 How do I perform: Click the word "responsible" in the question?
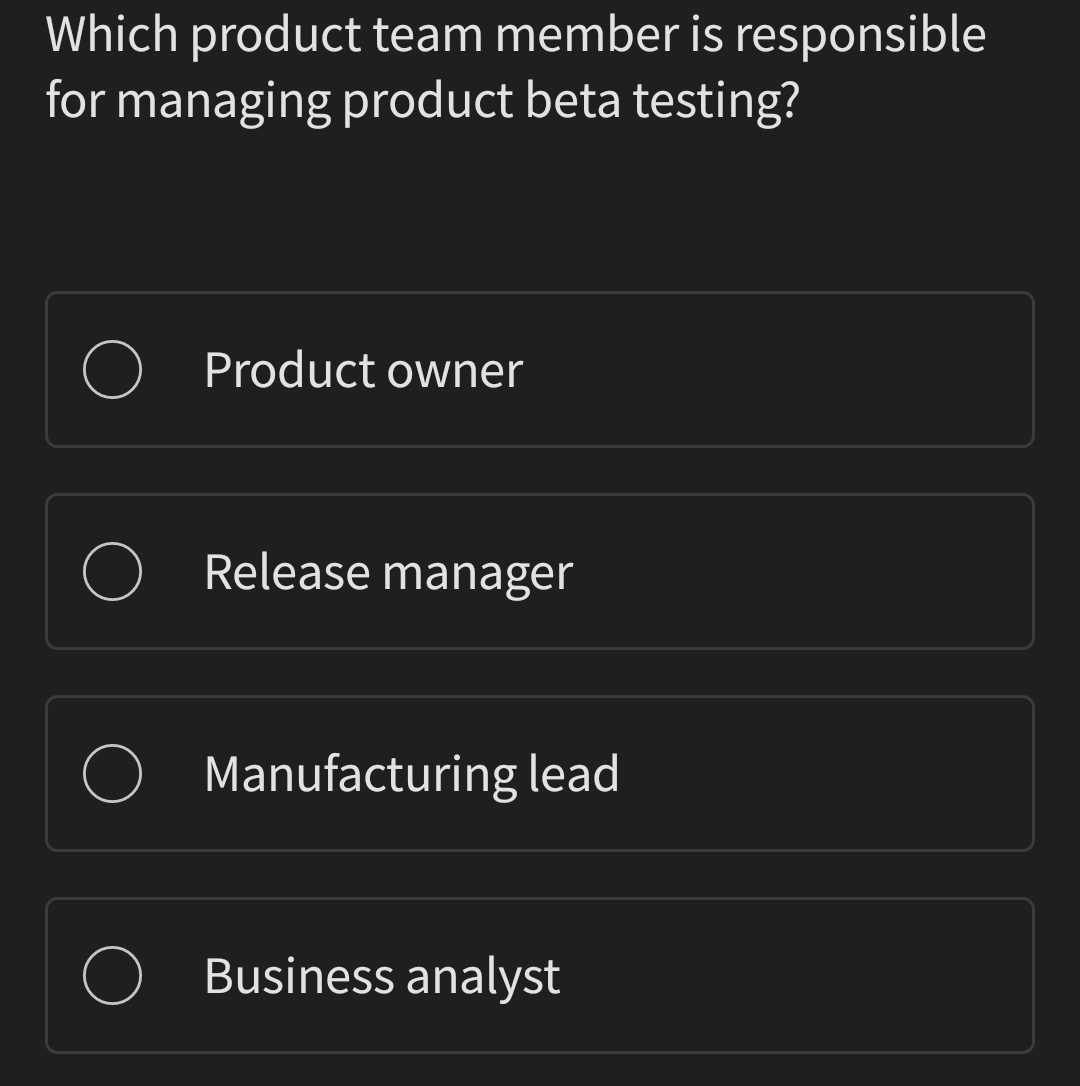(860, 36)
